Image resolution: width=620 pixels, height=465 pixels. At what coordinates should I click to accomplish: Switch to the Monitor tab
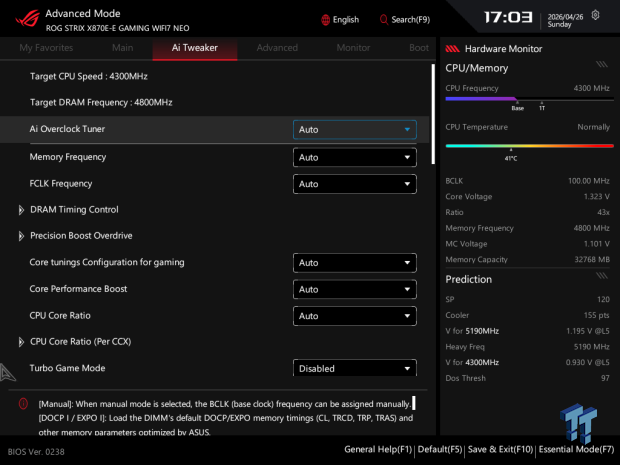pyautogui.click(x=353, y=48)
